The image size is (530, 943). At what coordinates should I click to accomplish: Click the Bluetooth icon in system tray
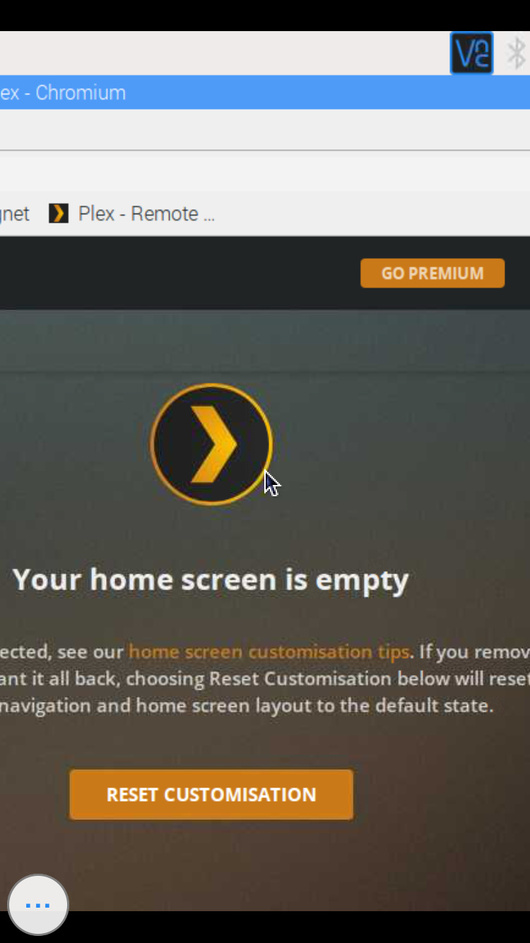(517, 54)
